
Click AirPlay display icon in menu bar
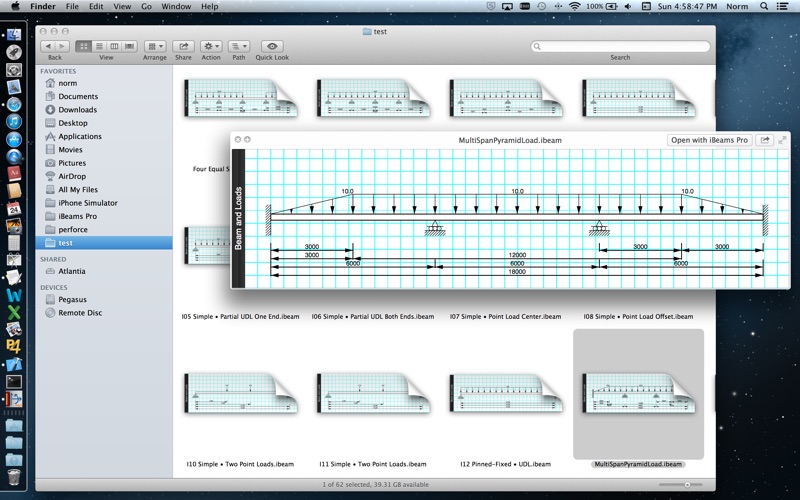click(507, 6)
